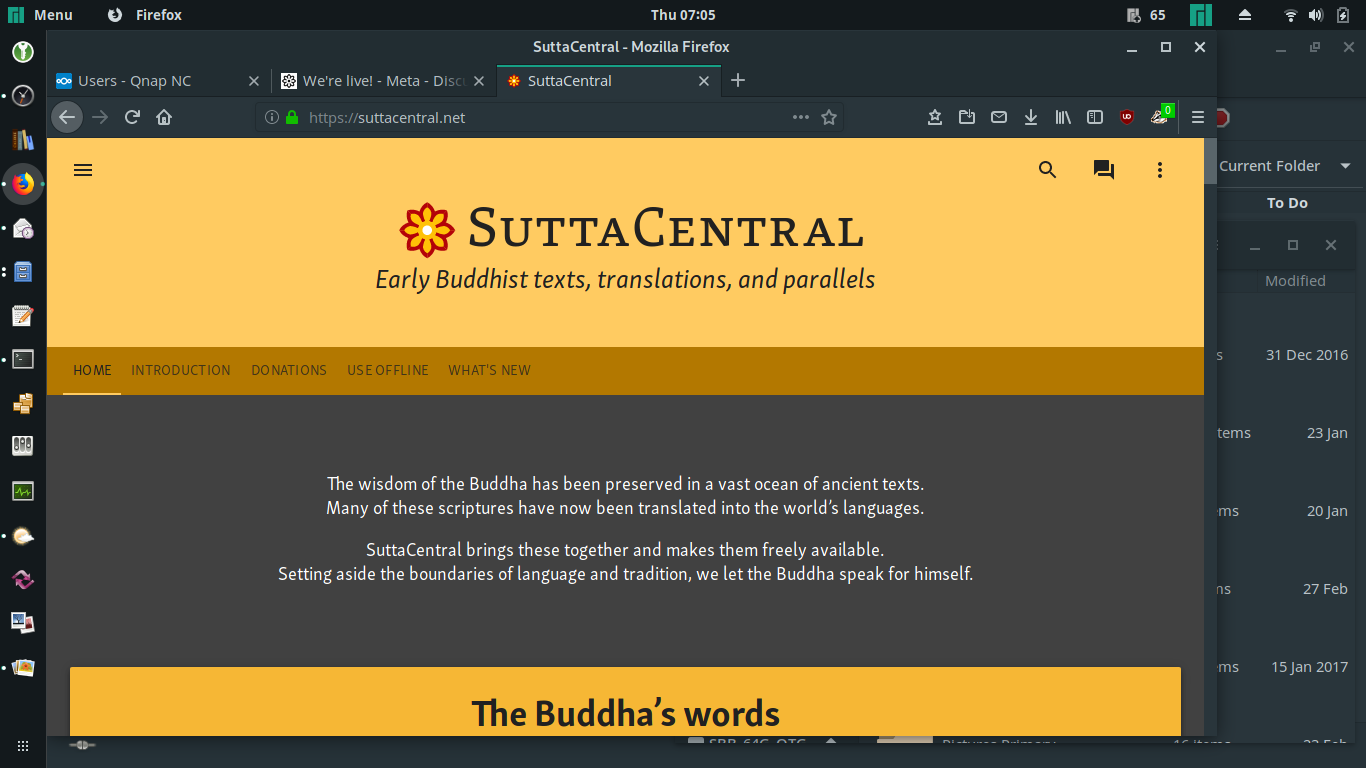Click the eject removable drives tray icon

1245,15
